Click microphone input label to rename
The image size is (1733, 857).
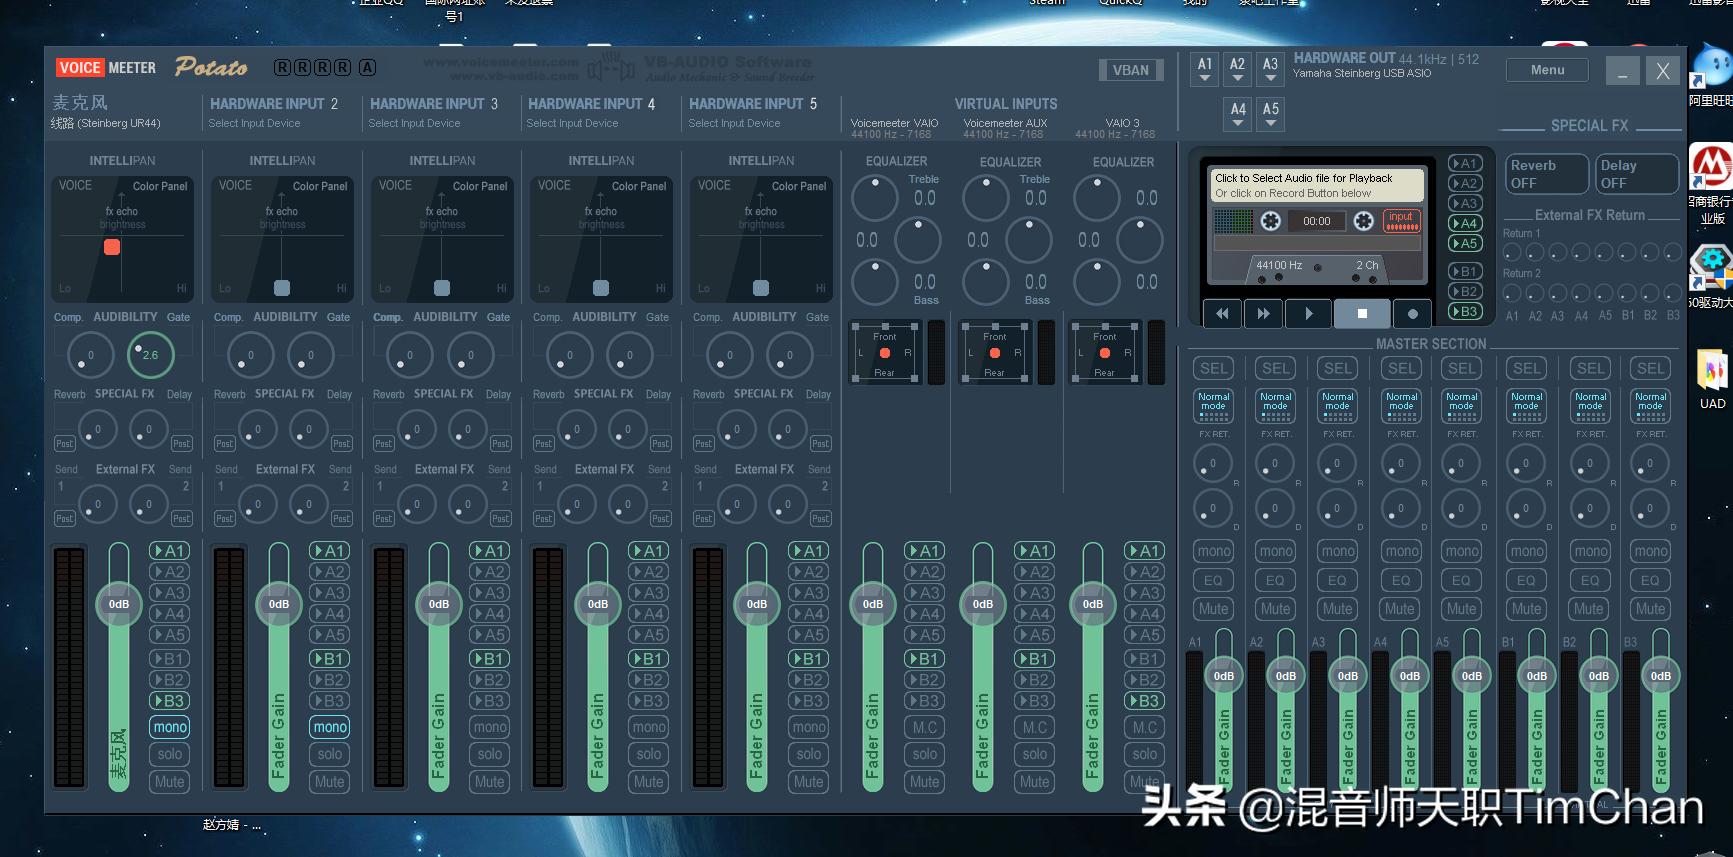point(79,102)
